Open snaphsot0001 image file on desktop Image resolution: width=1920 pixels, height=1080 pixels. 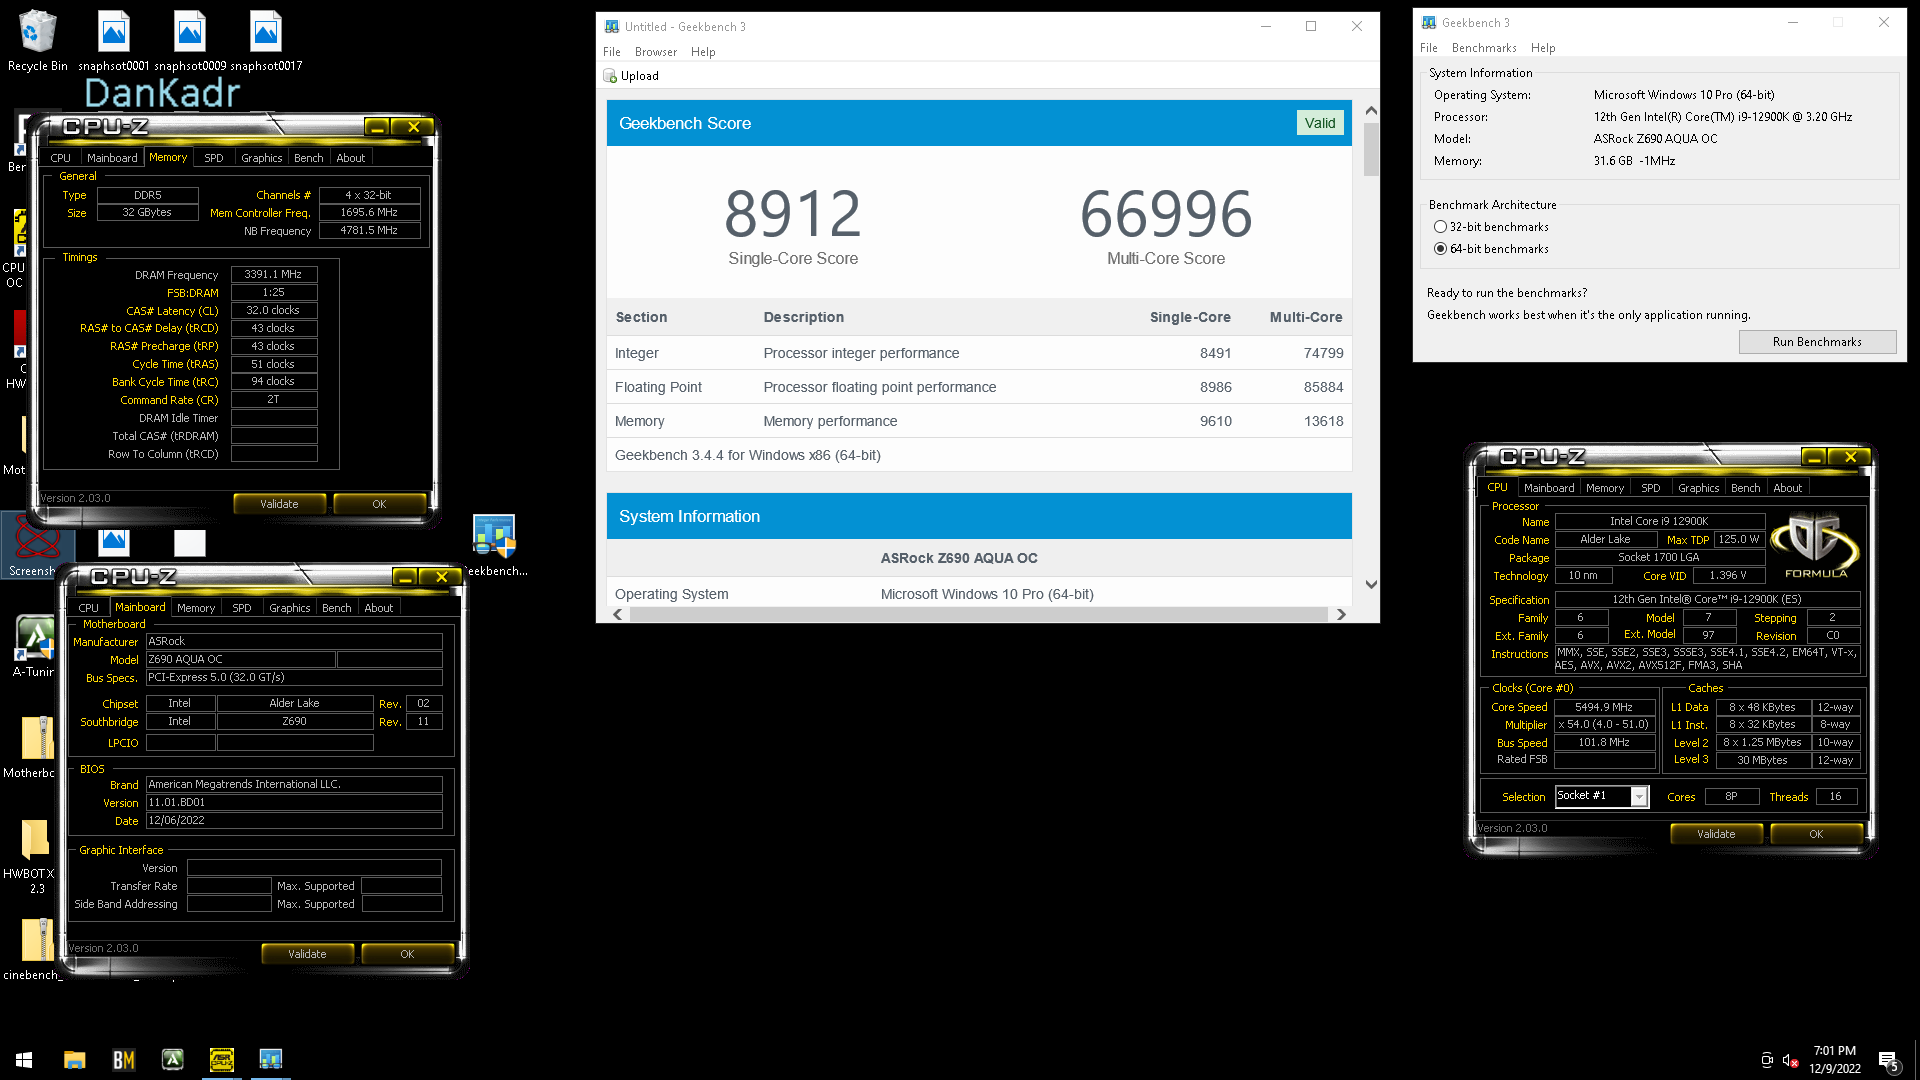[x=113, y=40]
